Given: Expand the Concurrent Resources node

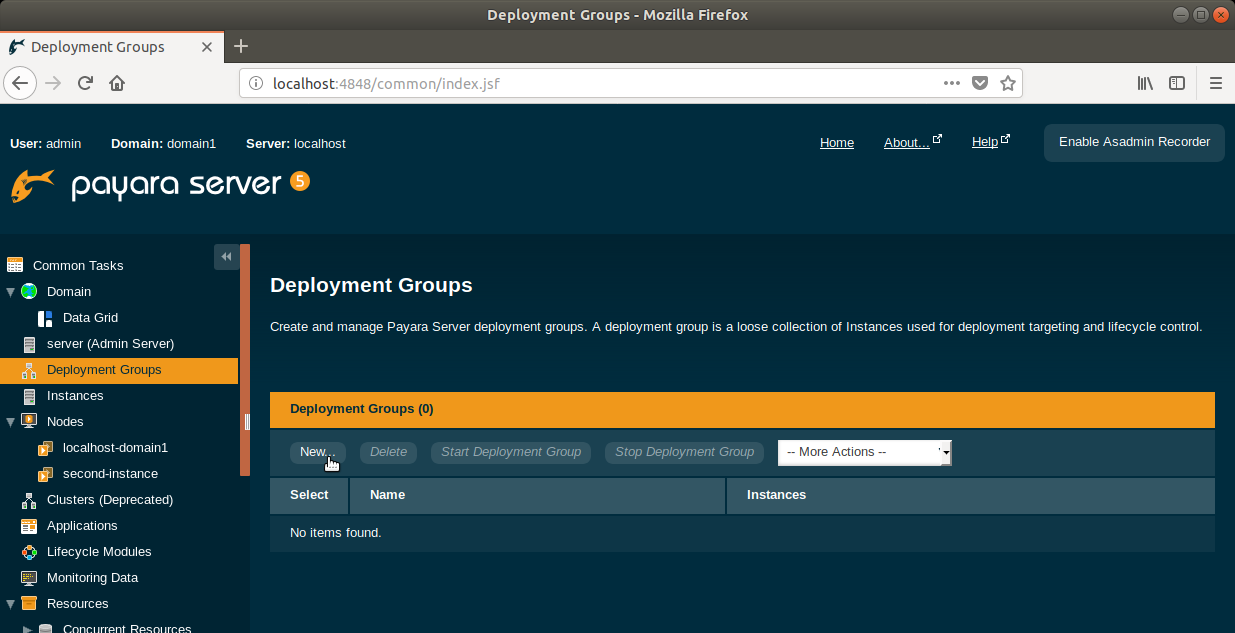Looking at the screenshot, I should 27,629.
